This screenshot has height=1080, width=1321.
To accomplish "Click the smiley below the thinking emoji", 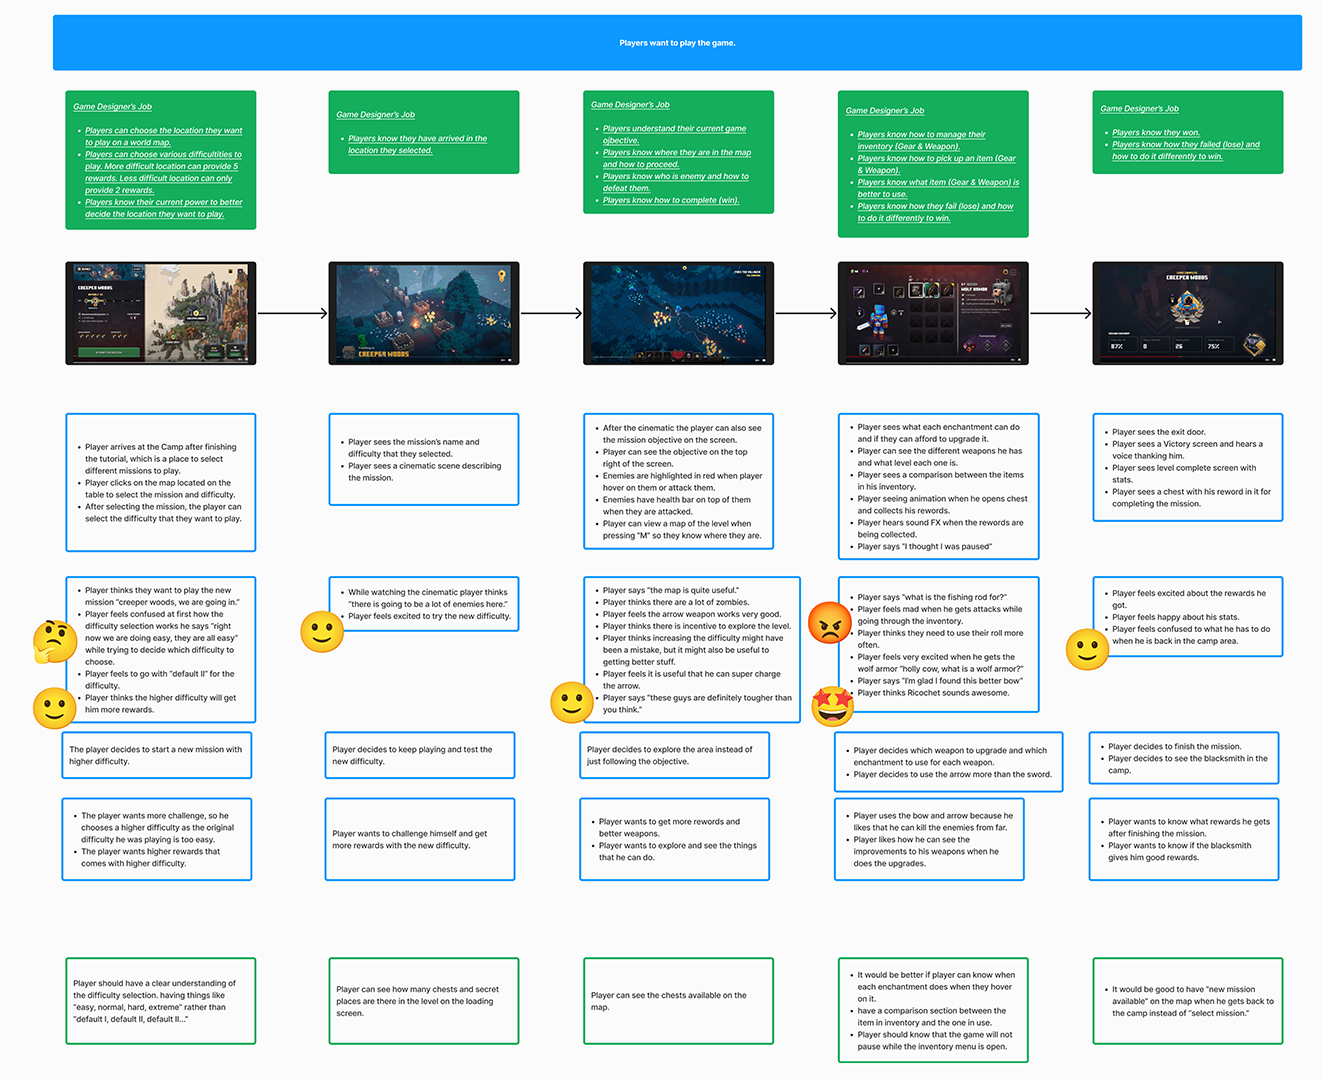I will [x=54, y=708].
